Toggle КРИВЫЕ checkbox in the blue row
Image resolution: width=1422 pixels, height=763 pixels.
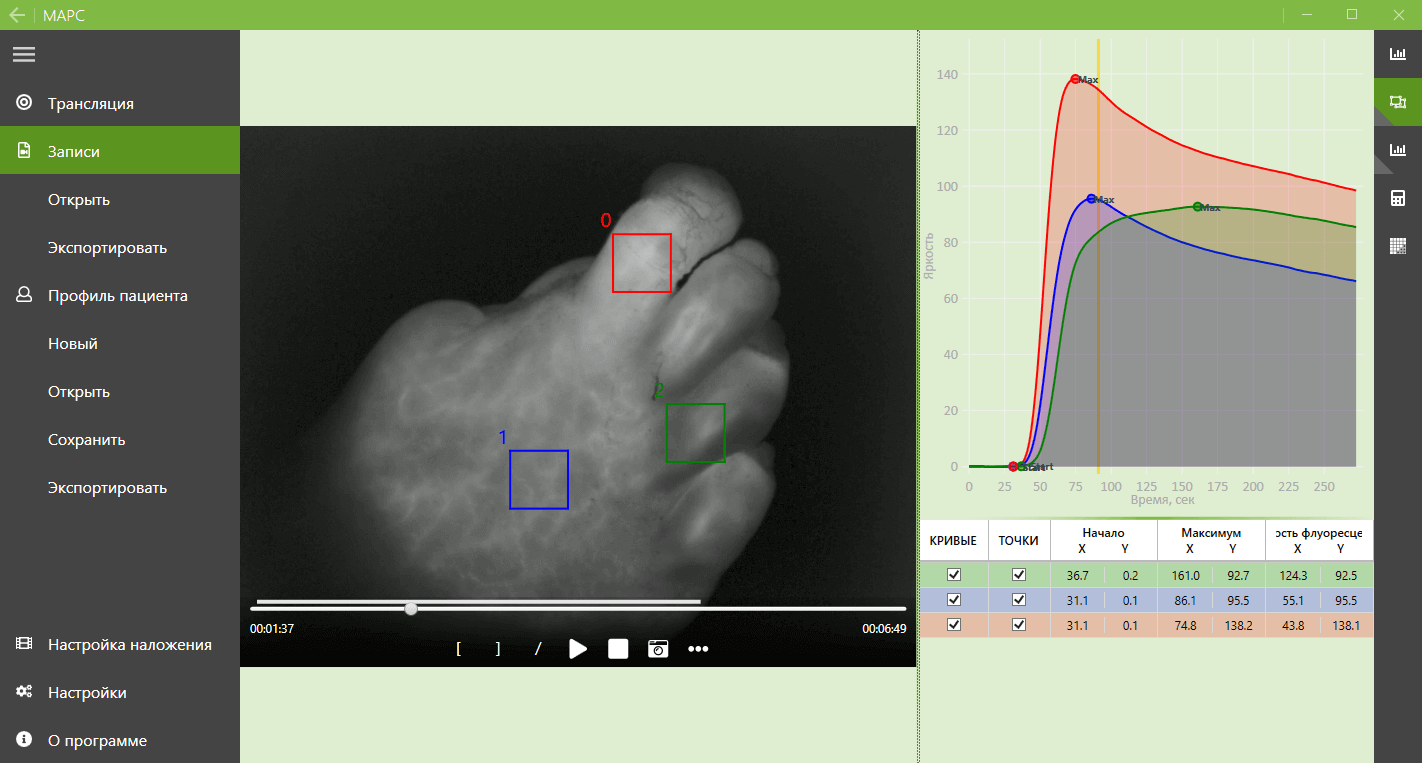point(954,599)
